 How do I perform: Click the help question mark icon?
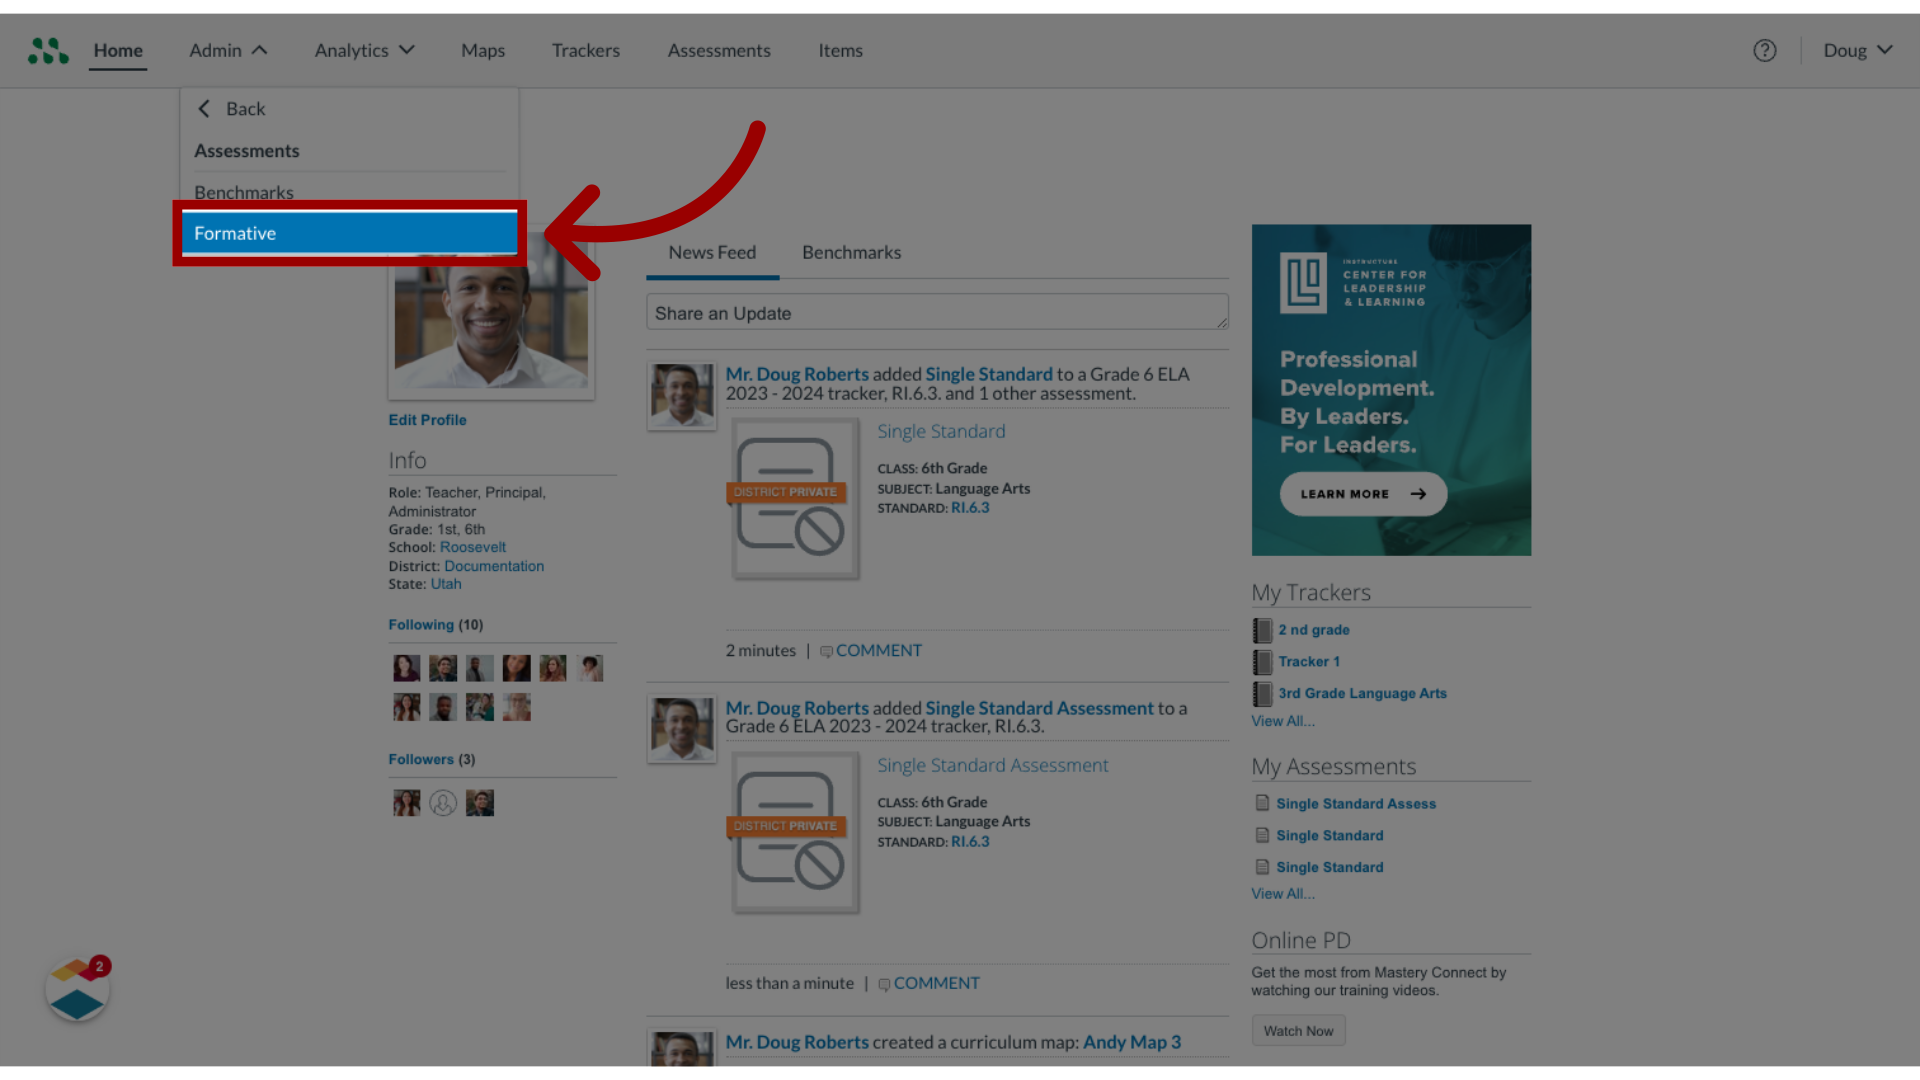click(1764, 49)
